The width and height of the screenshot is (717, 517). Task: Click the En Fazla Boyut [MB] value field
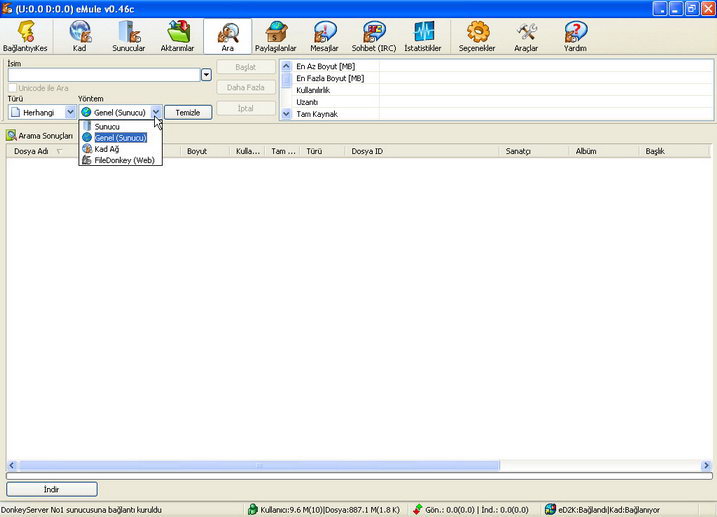click(546, 78)
